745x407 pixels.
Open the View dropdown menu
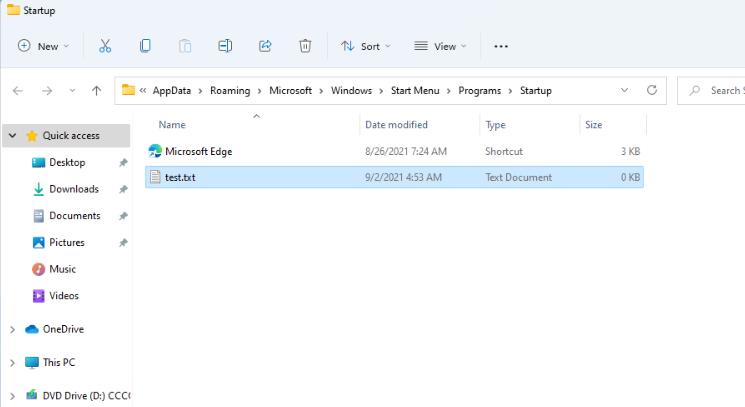(x=440, y=46)
